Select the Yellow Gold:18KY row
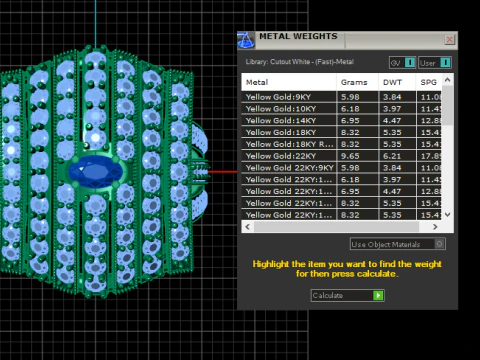This screenshot has height=360, width=480. tap(341, 132)
